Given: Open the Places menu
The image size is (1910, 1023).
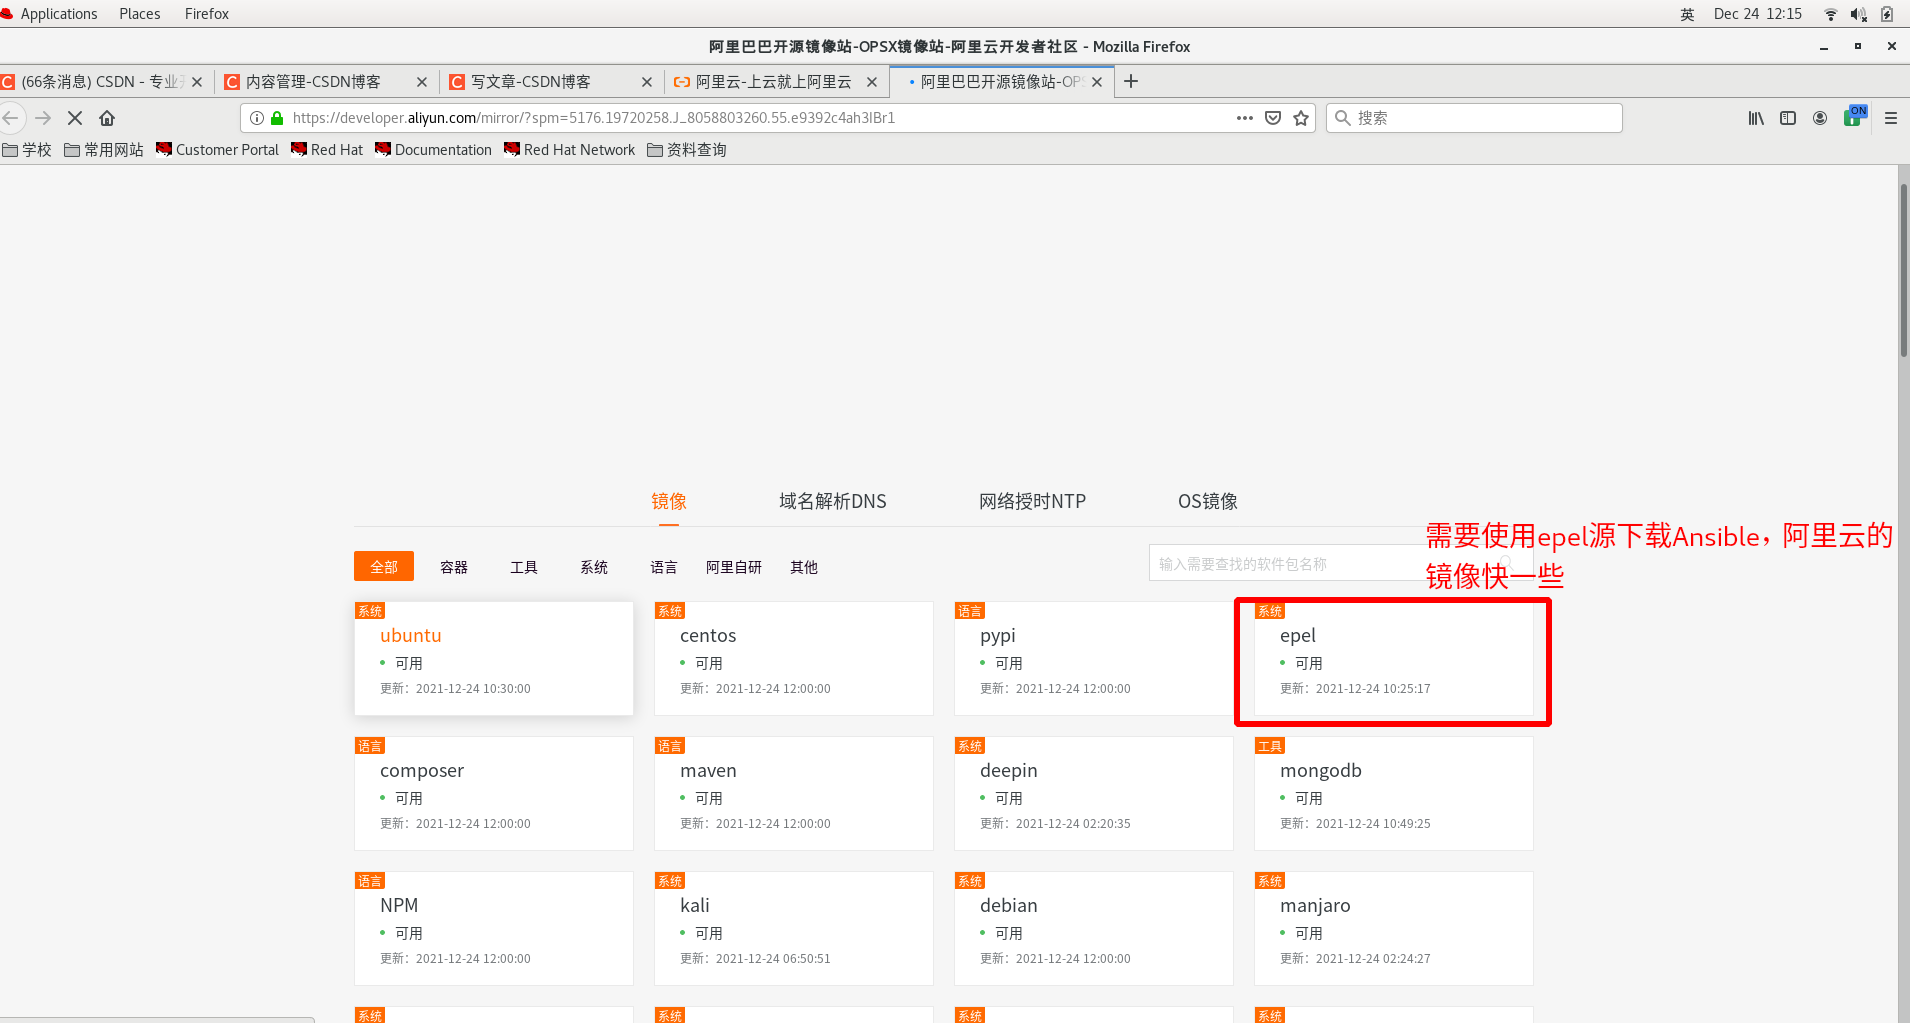Looking at the screenshot, I should (x=140, y=14).
